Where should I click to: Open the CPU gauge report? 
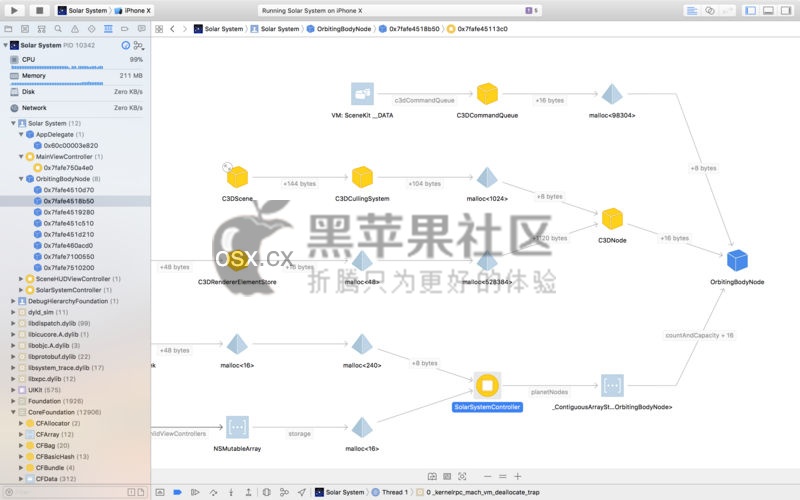(77, 60)
